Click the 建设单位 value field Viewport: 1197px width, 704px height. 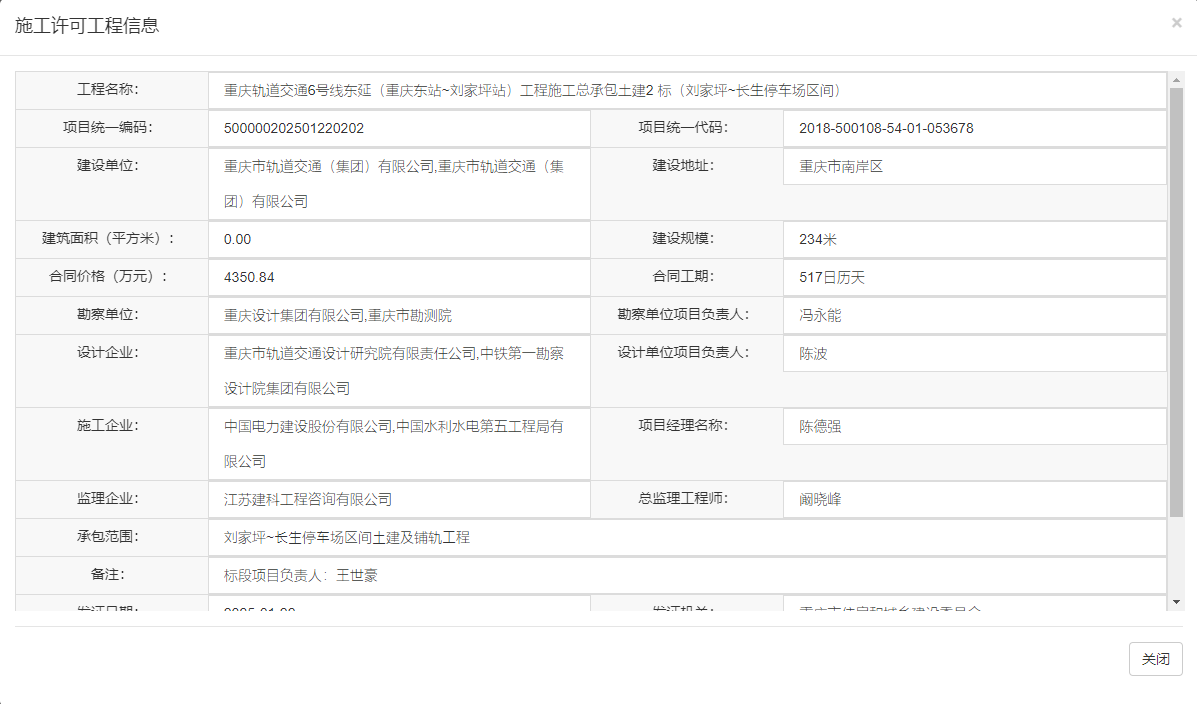[x=399, y=184]
